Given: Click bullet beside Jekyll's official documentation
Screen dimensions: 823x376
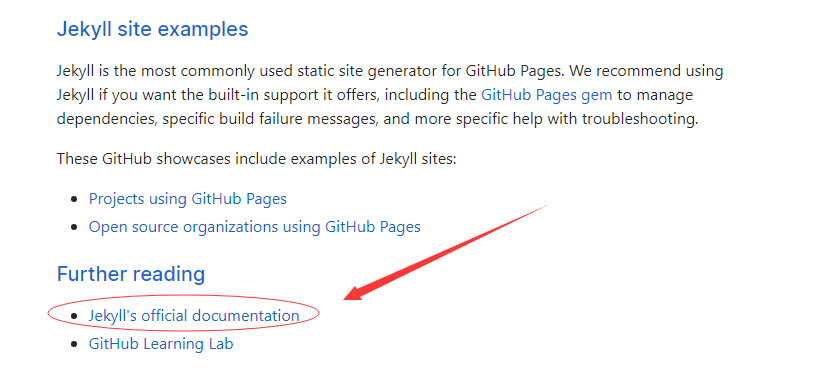Looking at the screenshot, I should (74, 316).
